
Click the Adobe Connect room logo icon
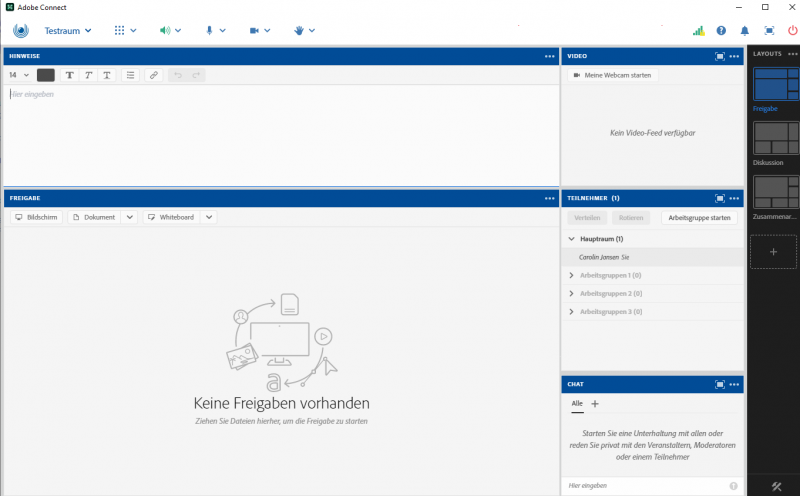[21, 31]
